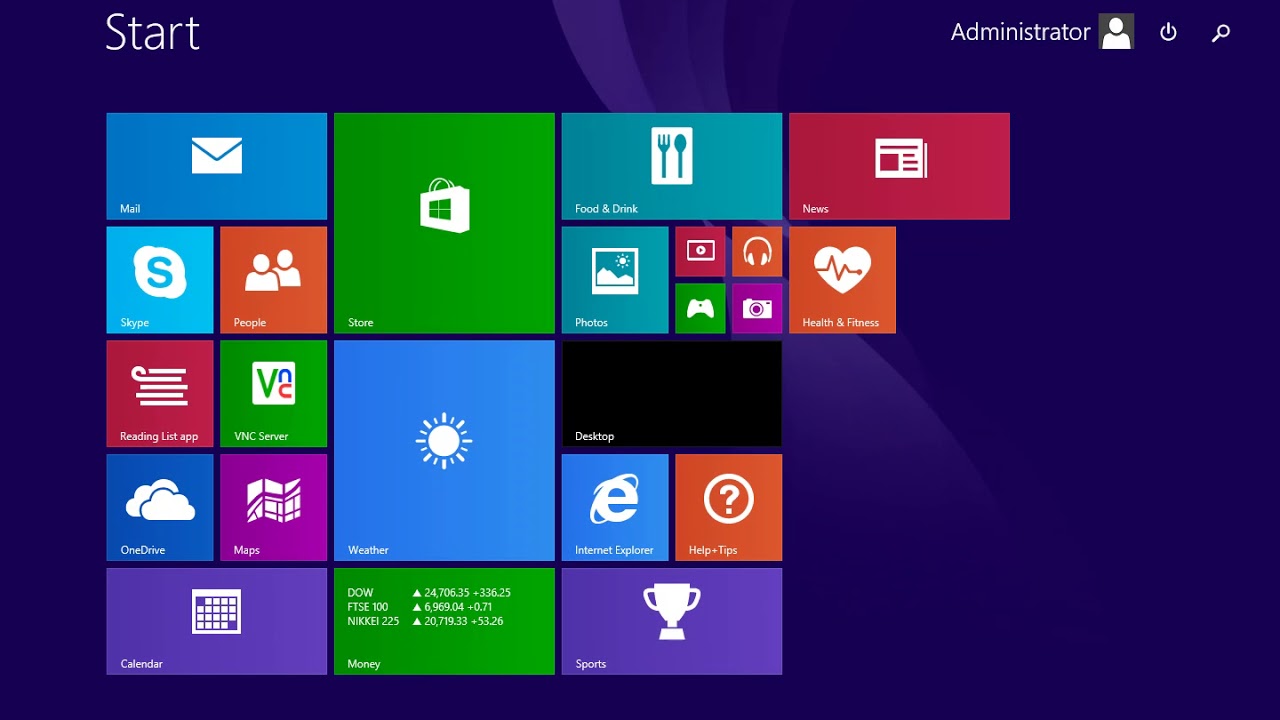Viewport: 1280px width, 720px height.
Task: Launch the Skype app tile
Action: [x=160, y=280]
